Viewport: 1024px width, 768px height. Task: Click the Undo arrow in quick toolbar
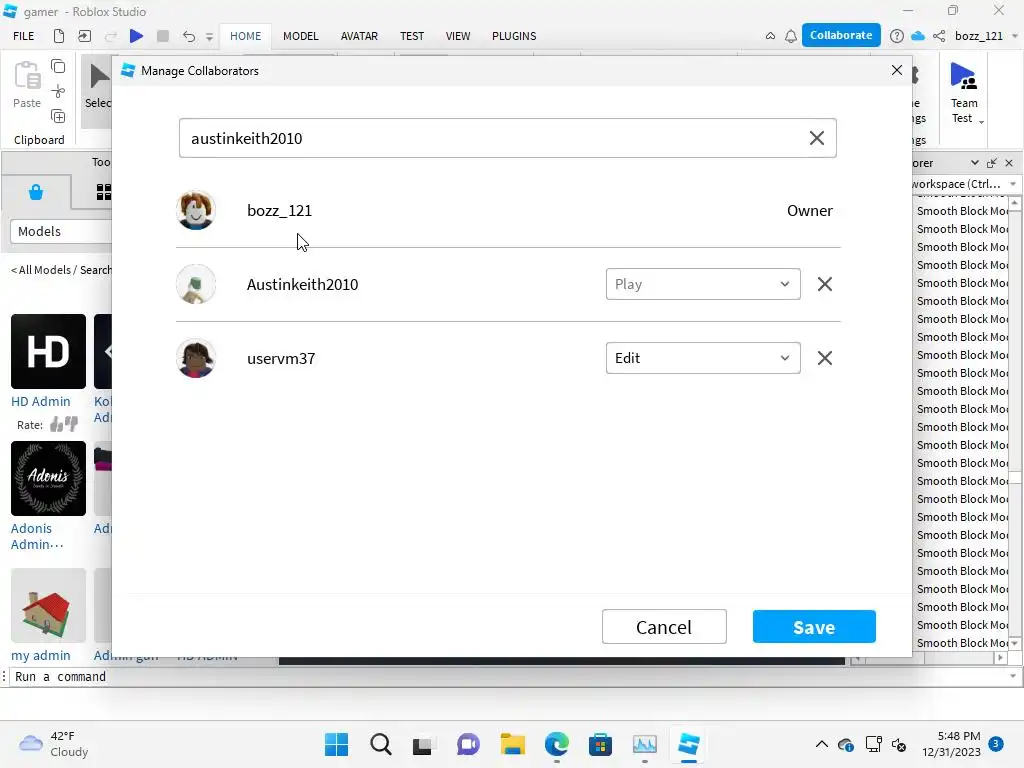[189, 36]
